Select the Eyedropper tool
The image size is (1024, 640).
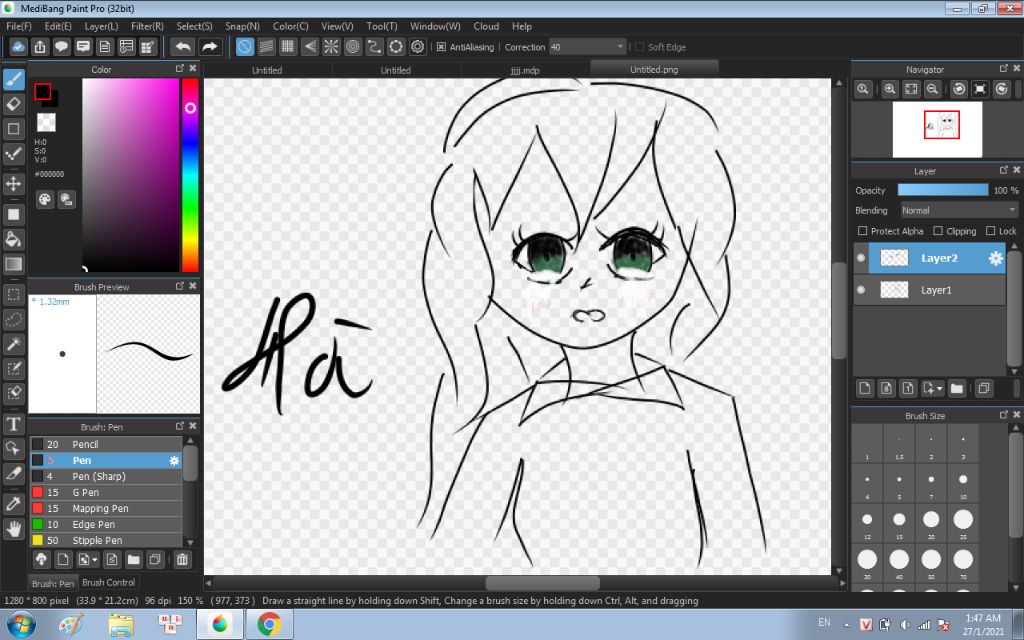coord(14,504)
